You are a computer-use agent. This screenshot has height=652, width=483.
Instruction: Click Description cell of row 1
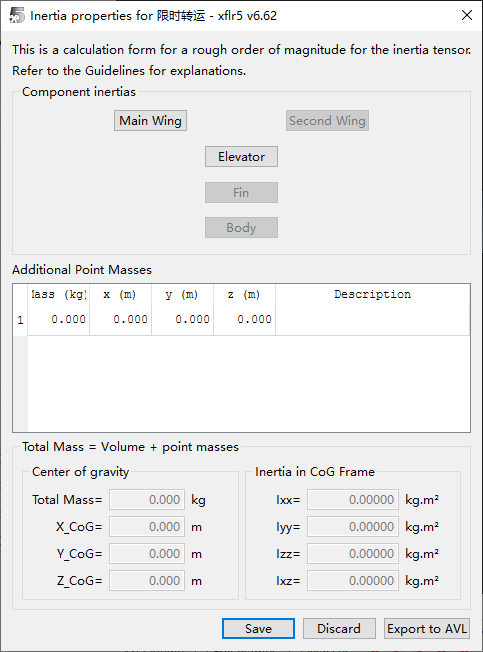click(372, 319)
